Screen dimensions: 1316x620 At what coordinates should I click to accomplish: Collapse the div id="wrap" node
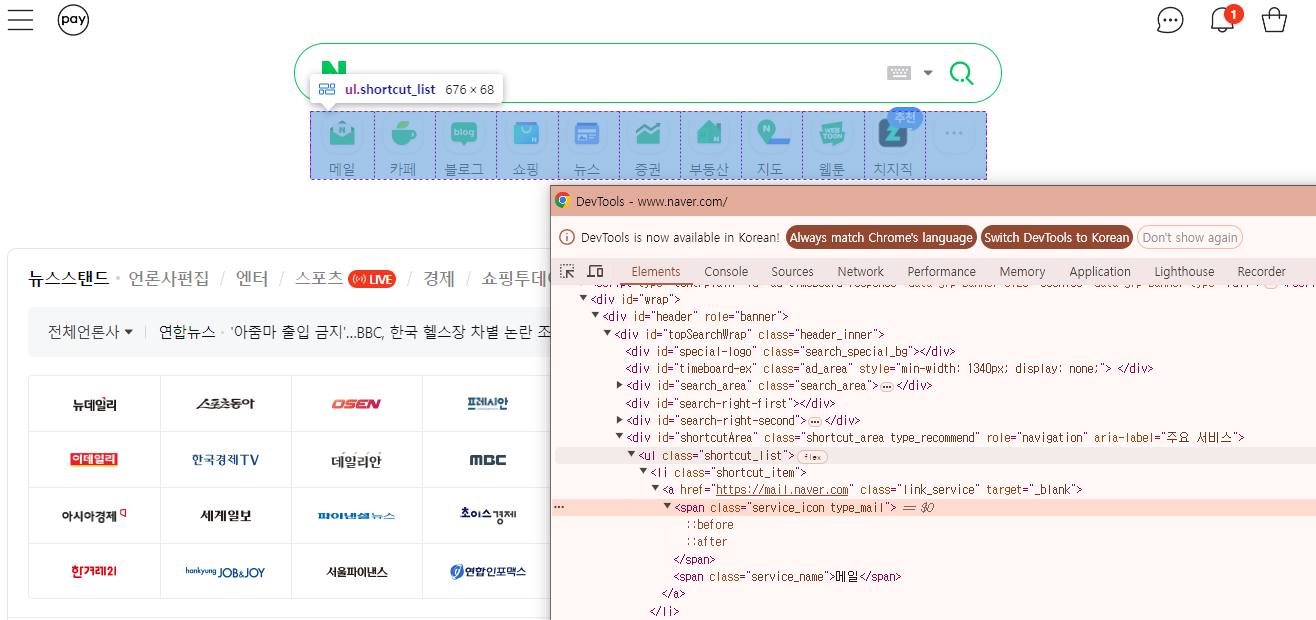pos(583,299)
